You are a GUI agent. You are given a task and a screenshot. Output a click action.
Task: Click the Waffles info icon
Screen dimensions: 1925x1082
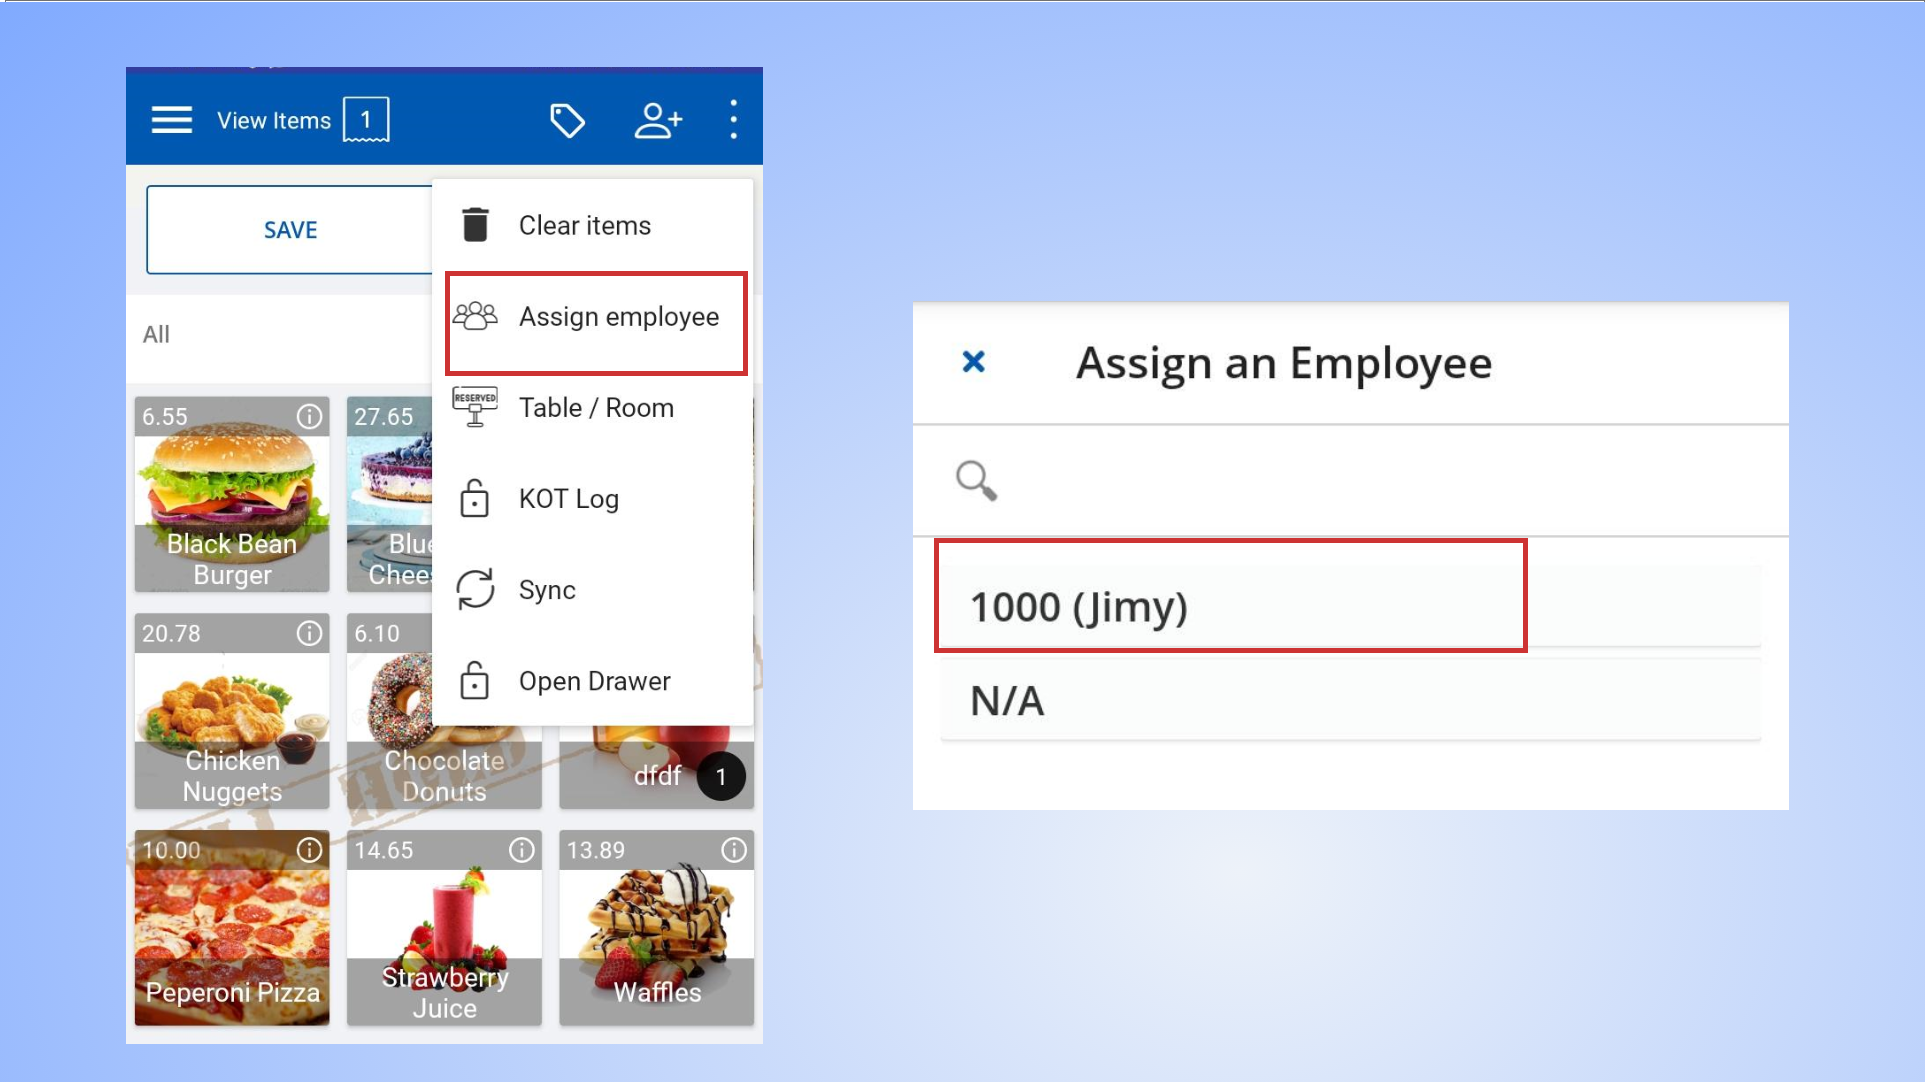[734, 850]
